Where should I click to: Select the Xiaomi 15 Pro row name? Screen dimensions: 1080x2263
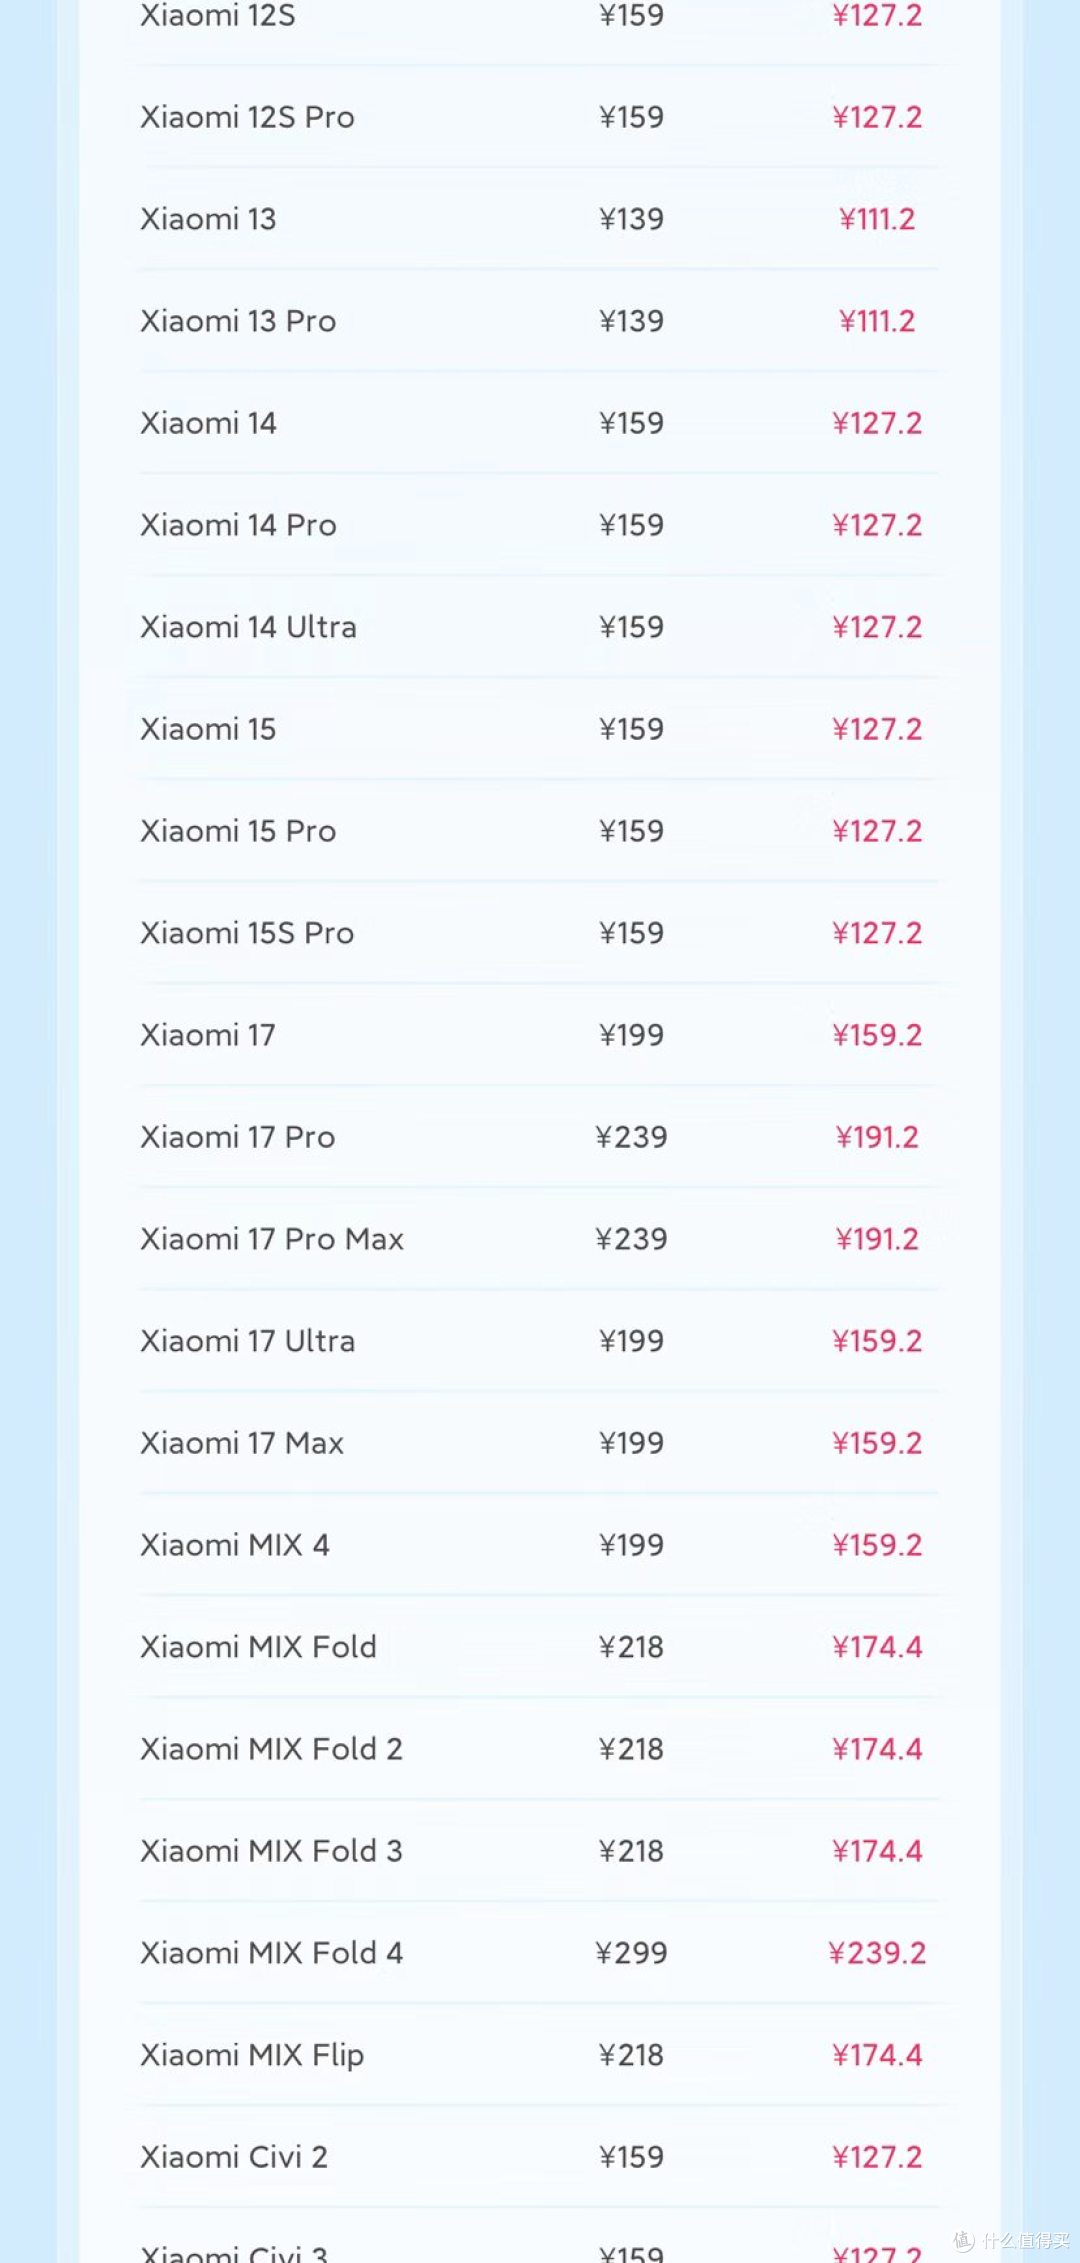pyautogui.click(x=238, y=831)
